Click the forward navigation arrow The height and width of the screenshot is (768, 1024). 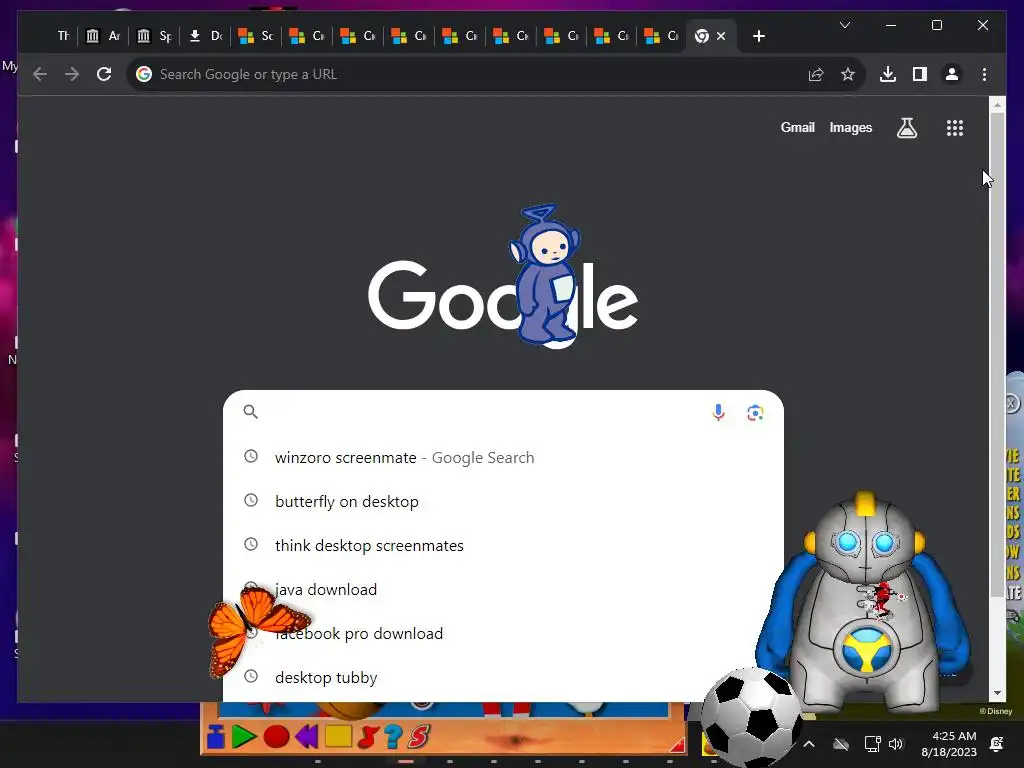coord(72,74)
